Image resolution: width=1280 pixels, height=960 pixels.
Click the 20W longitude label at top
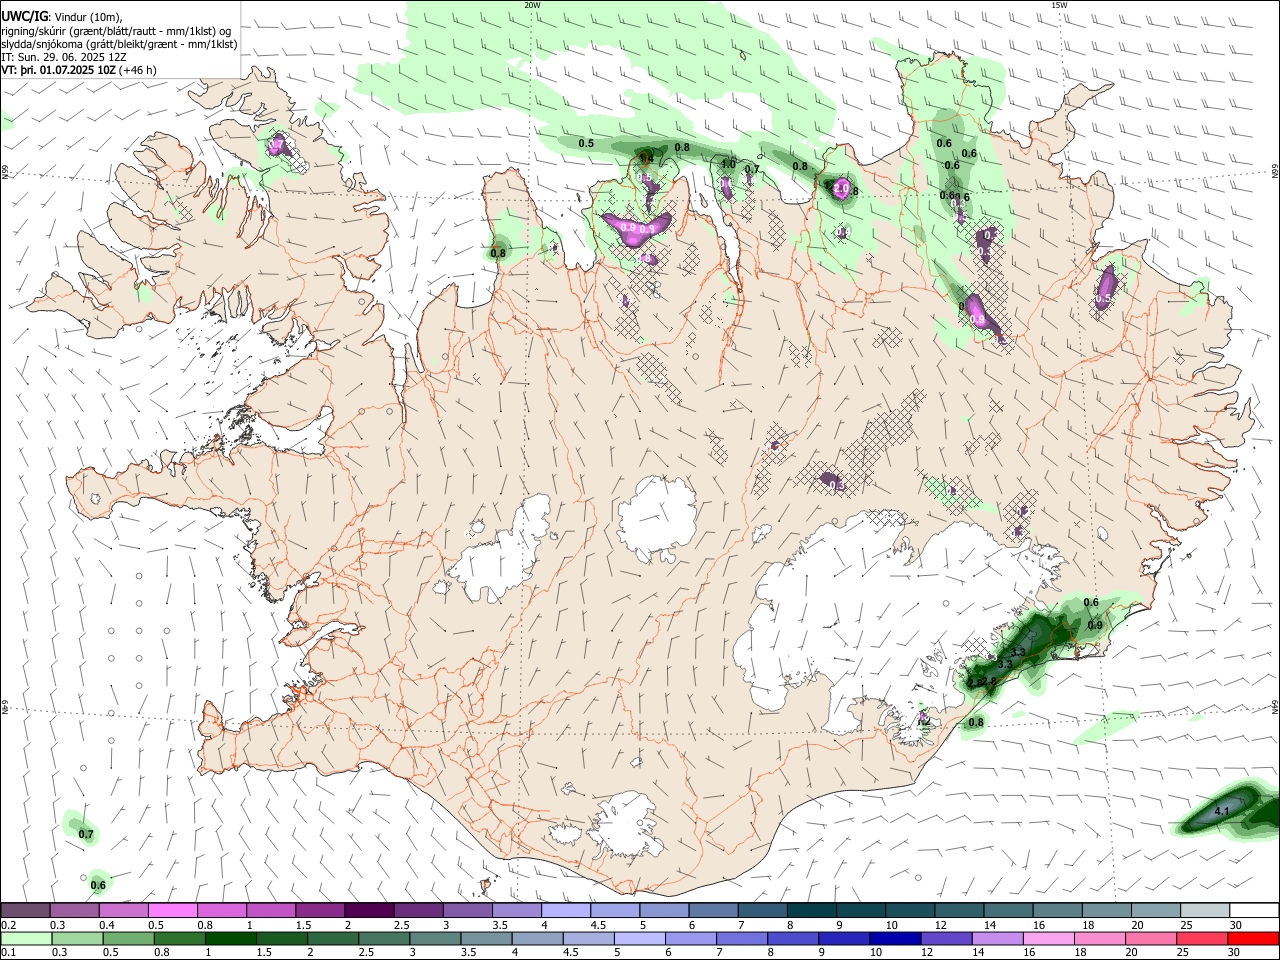pos(533,5)
